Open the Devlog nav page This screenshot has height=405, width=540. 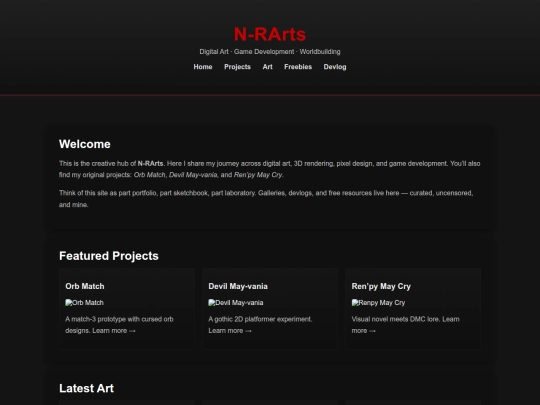tap(335, 67)
